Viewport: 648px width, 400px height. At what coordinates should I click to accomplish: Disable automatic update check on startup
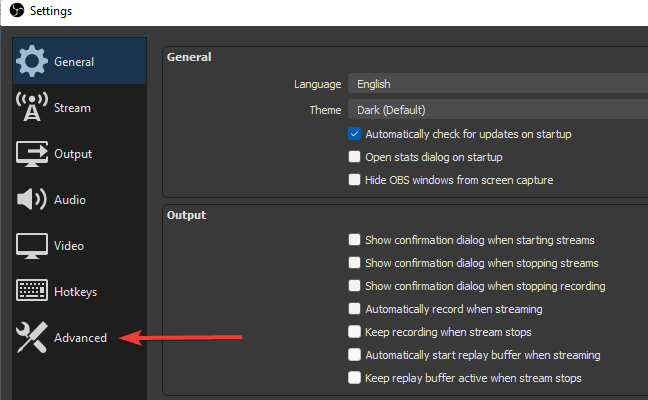point(354,134)
